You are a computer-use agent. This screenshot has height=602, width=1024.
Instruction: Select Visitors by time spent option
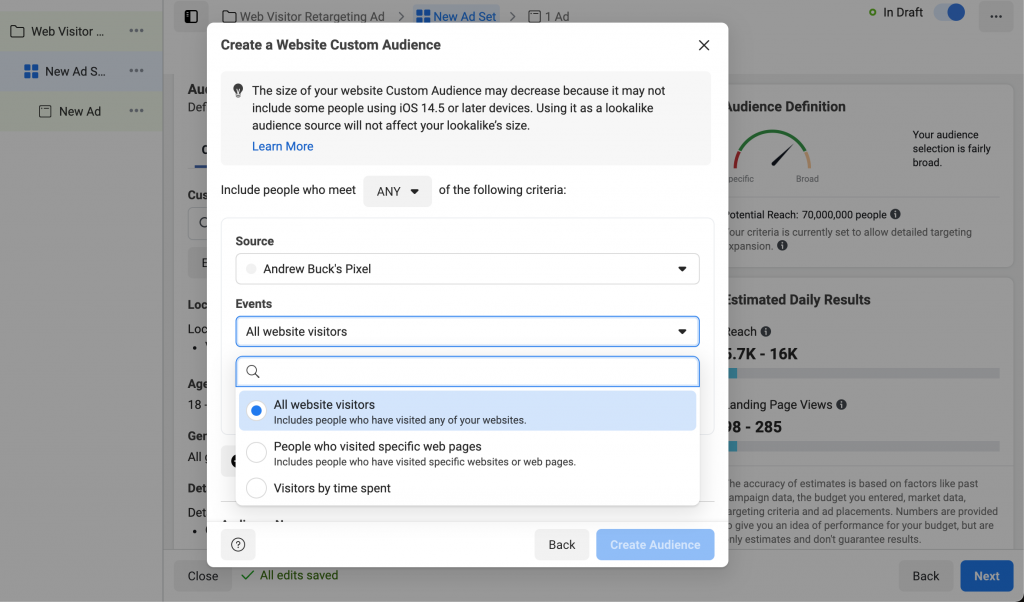tap(257, 488)
